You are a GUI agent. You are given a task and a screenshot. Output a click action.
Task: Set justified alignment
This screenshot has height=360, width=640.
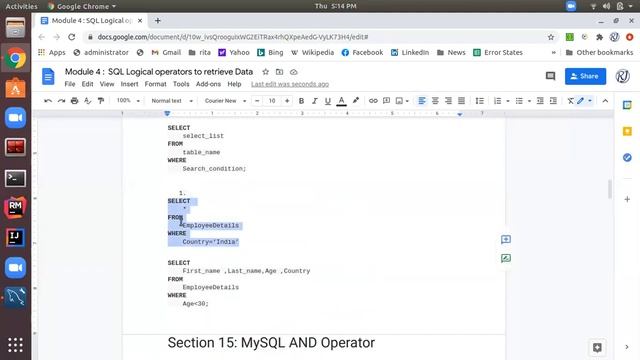point(461,101)
